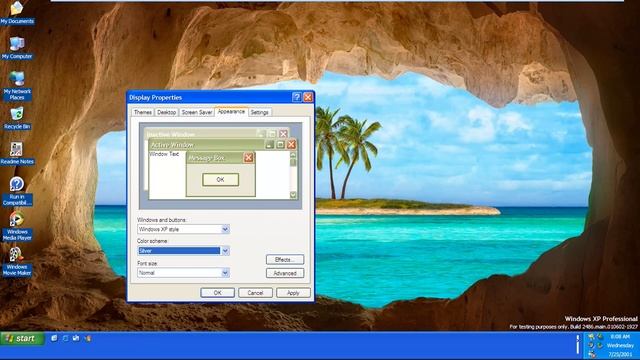Click the preview window's vertical scrollbar

pyautogui.click(x=293, y=175)
